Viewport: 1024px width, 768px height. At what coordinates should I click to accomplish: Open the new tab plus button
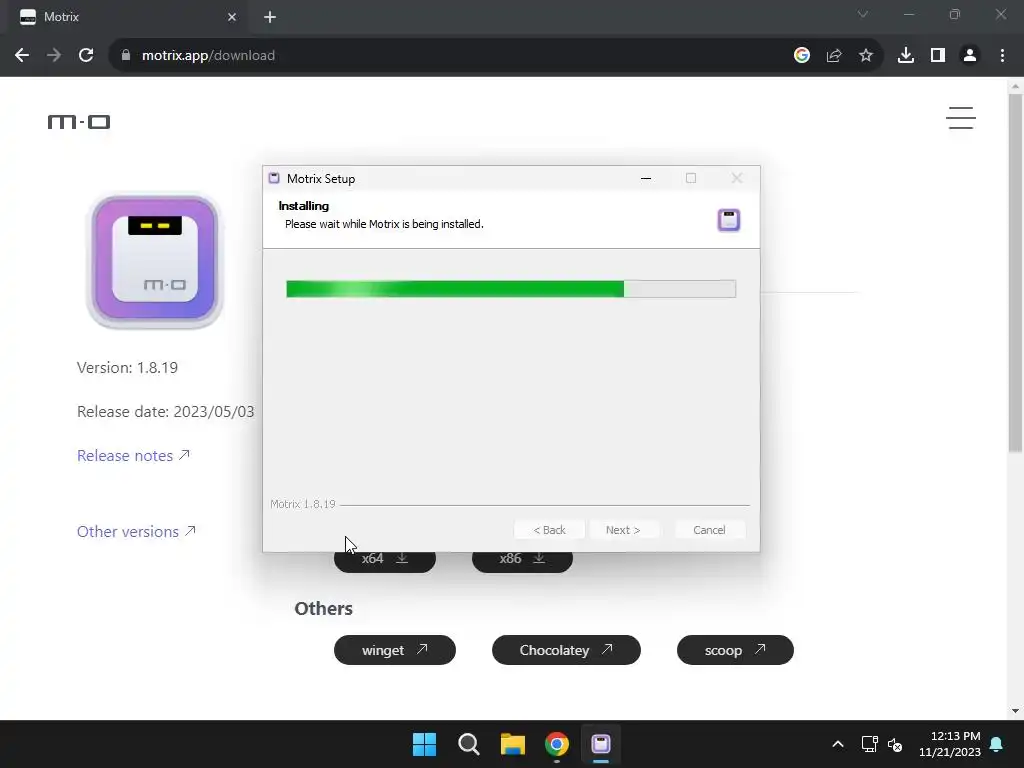270,17
